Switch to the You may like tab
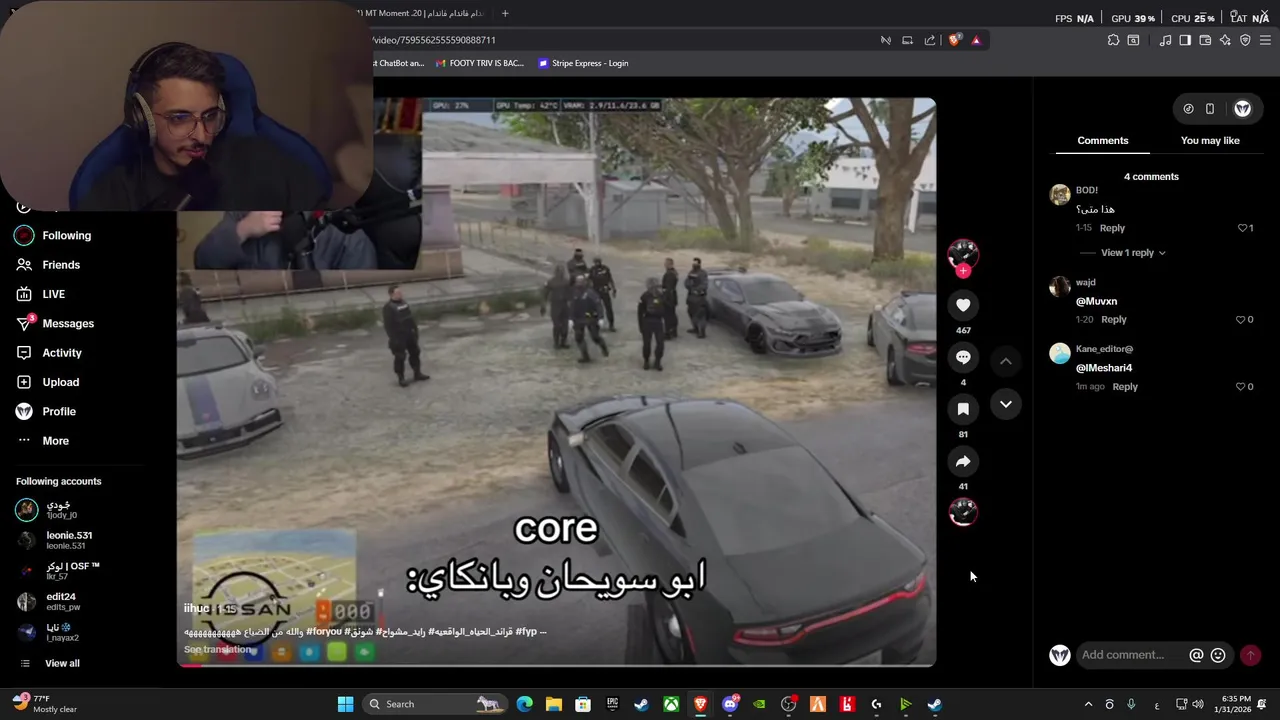This screenshot has width=1280, height=720. (1210, 141)
